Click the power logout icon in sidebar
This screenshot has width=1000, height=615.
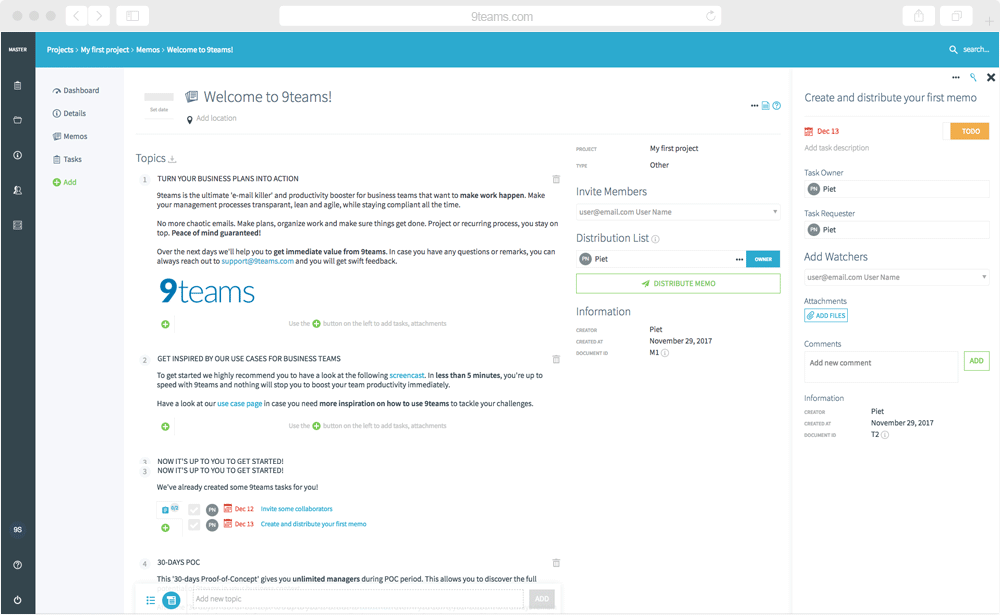18,600
